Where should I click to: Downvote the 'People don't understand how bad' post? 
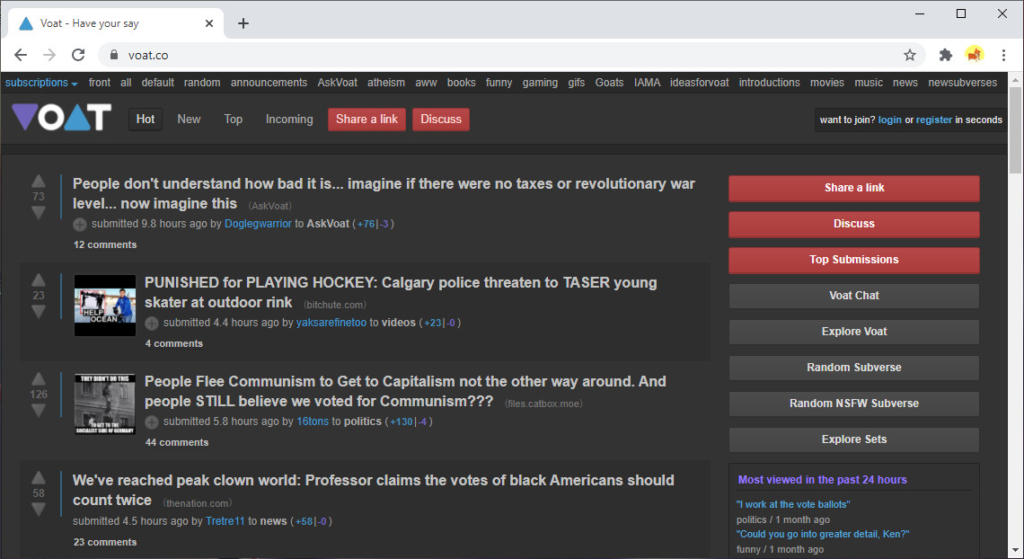click(x=39, y=213)
